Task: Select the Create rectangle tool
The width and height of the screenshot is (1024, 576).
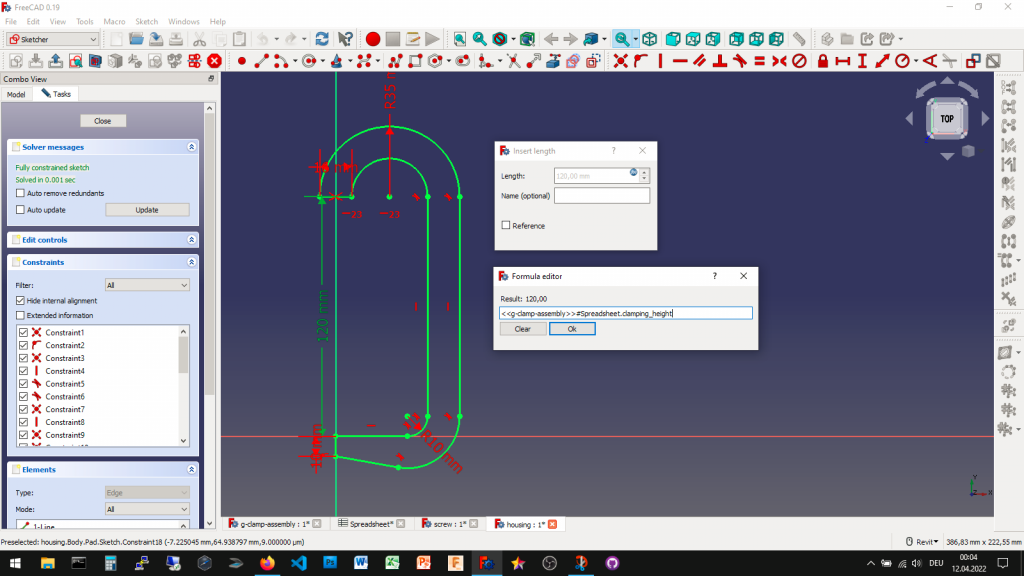Action: click(x=415, y=61)
